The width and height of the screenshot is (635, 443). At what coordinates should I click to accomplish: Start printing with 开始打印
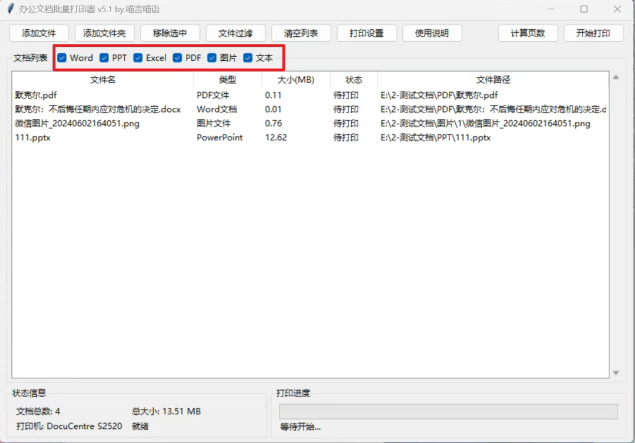pyautogui.click(x=594, y=33)
